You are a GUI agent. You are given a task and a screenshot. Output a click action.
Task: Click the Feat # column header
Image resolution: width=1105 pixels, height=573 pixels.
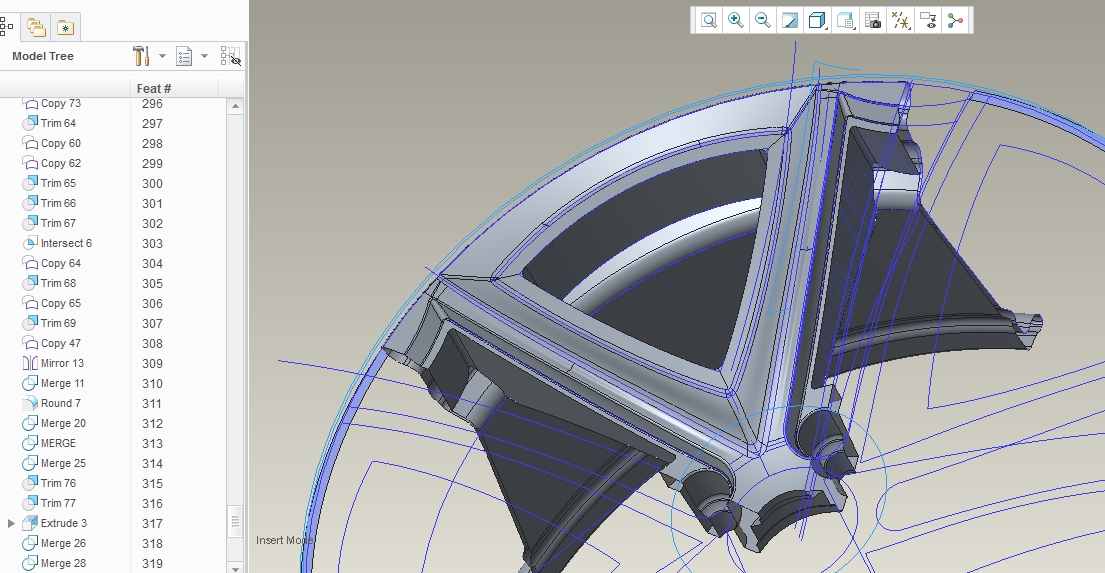154,88
